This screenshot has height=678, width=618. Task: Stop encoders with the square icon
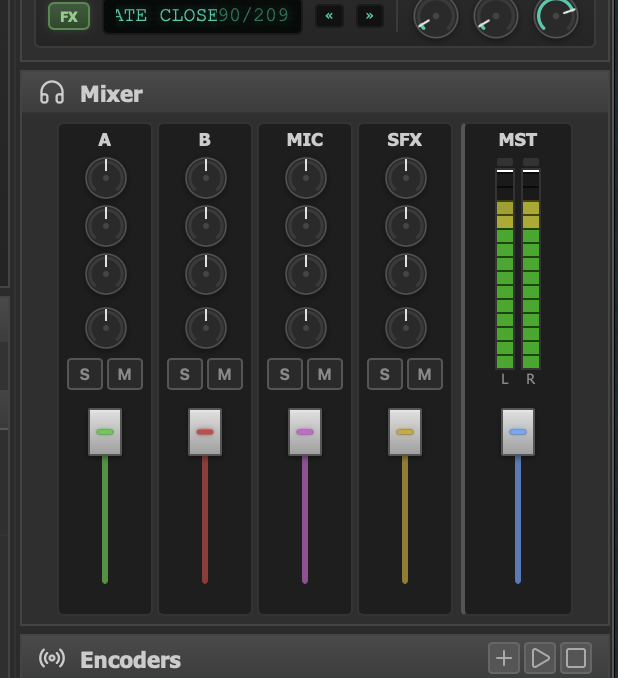pyautogui.click(x=576, y=658)
